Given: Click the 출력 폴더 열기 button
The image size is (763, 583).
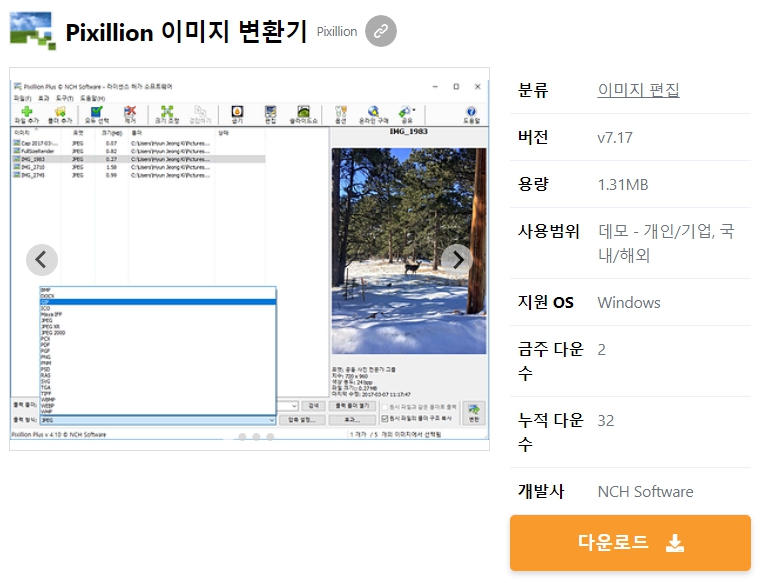Looking at the screenshot, I should pyautogui.click(x=352, y=406).
